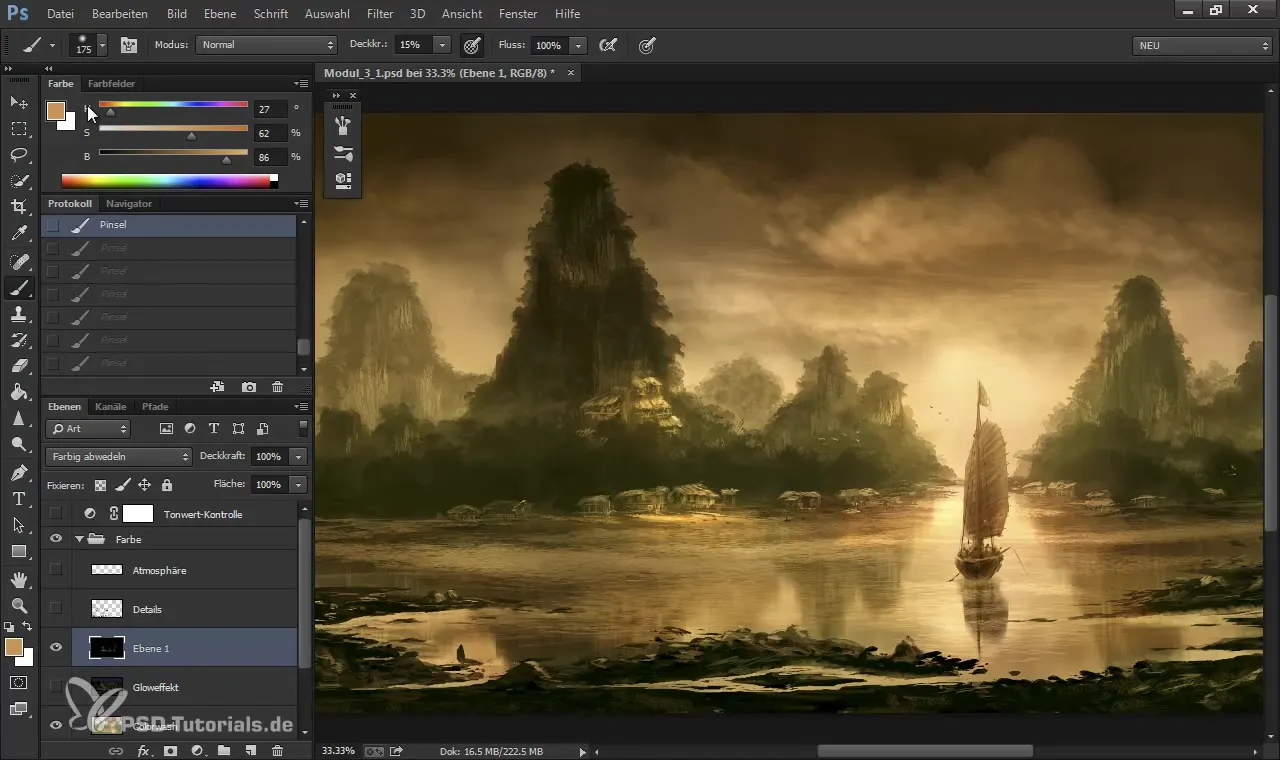Select the Eraser tool
1280x760 pixels.
[18, 366]
